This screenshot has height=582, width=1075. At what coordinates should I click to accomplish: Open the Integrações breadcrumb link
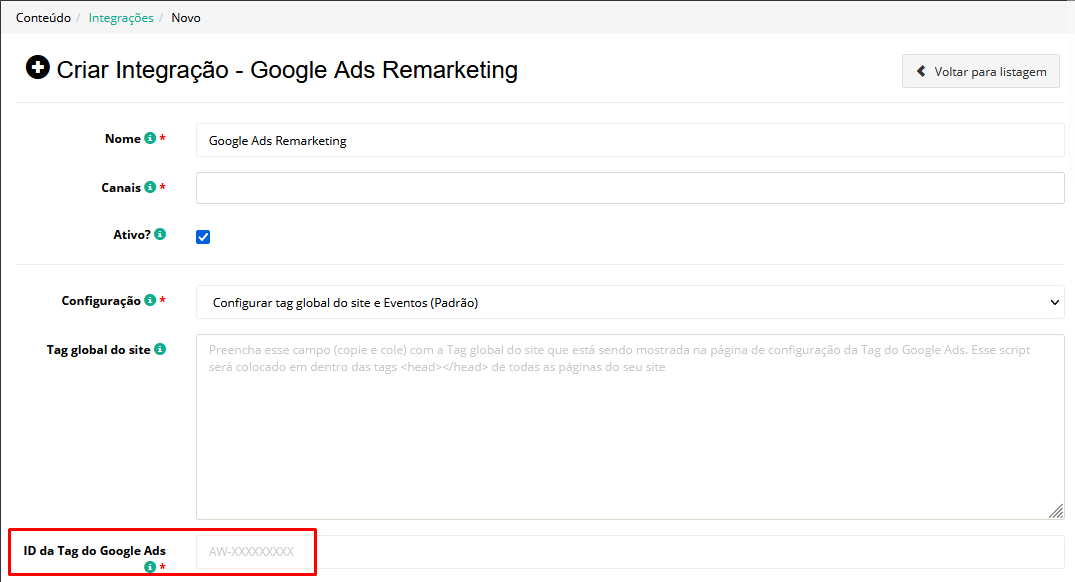[121, 18]
